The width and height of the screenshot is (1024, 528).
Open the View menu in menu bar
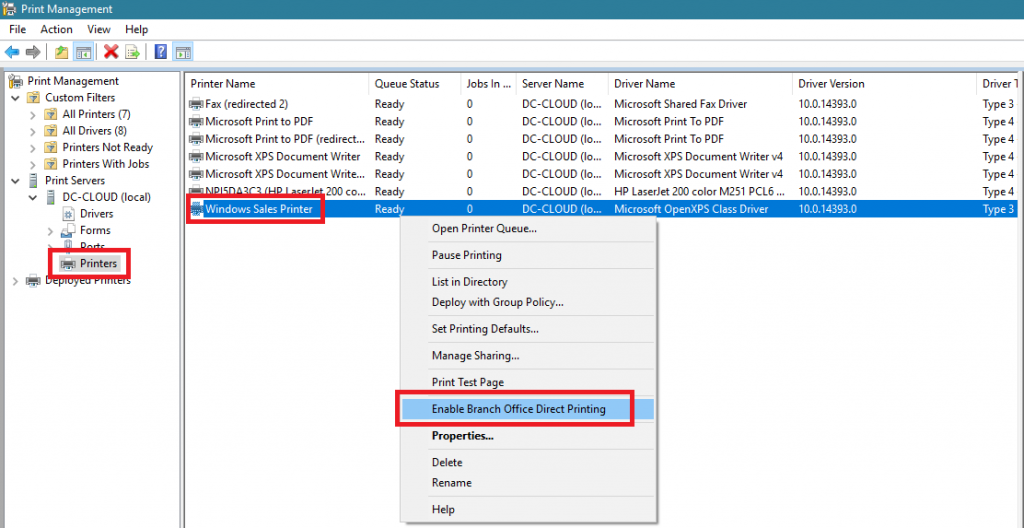coord(99,30)
